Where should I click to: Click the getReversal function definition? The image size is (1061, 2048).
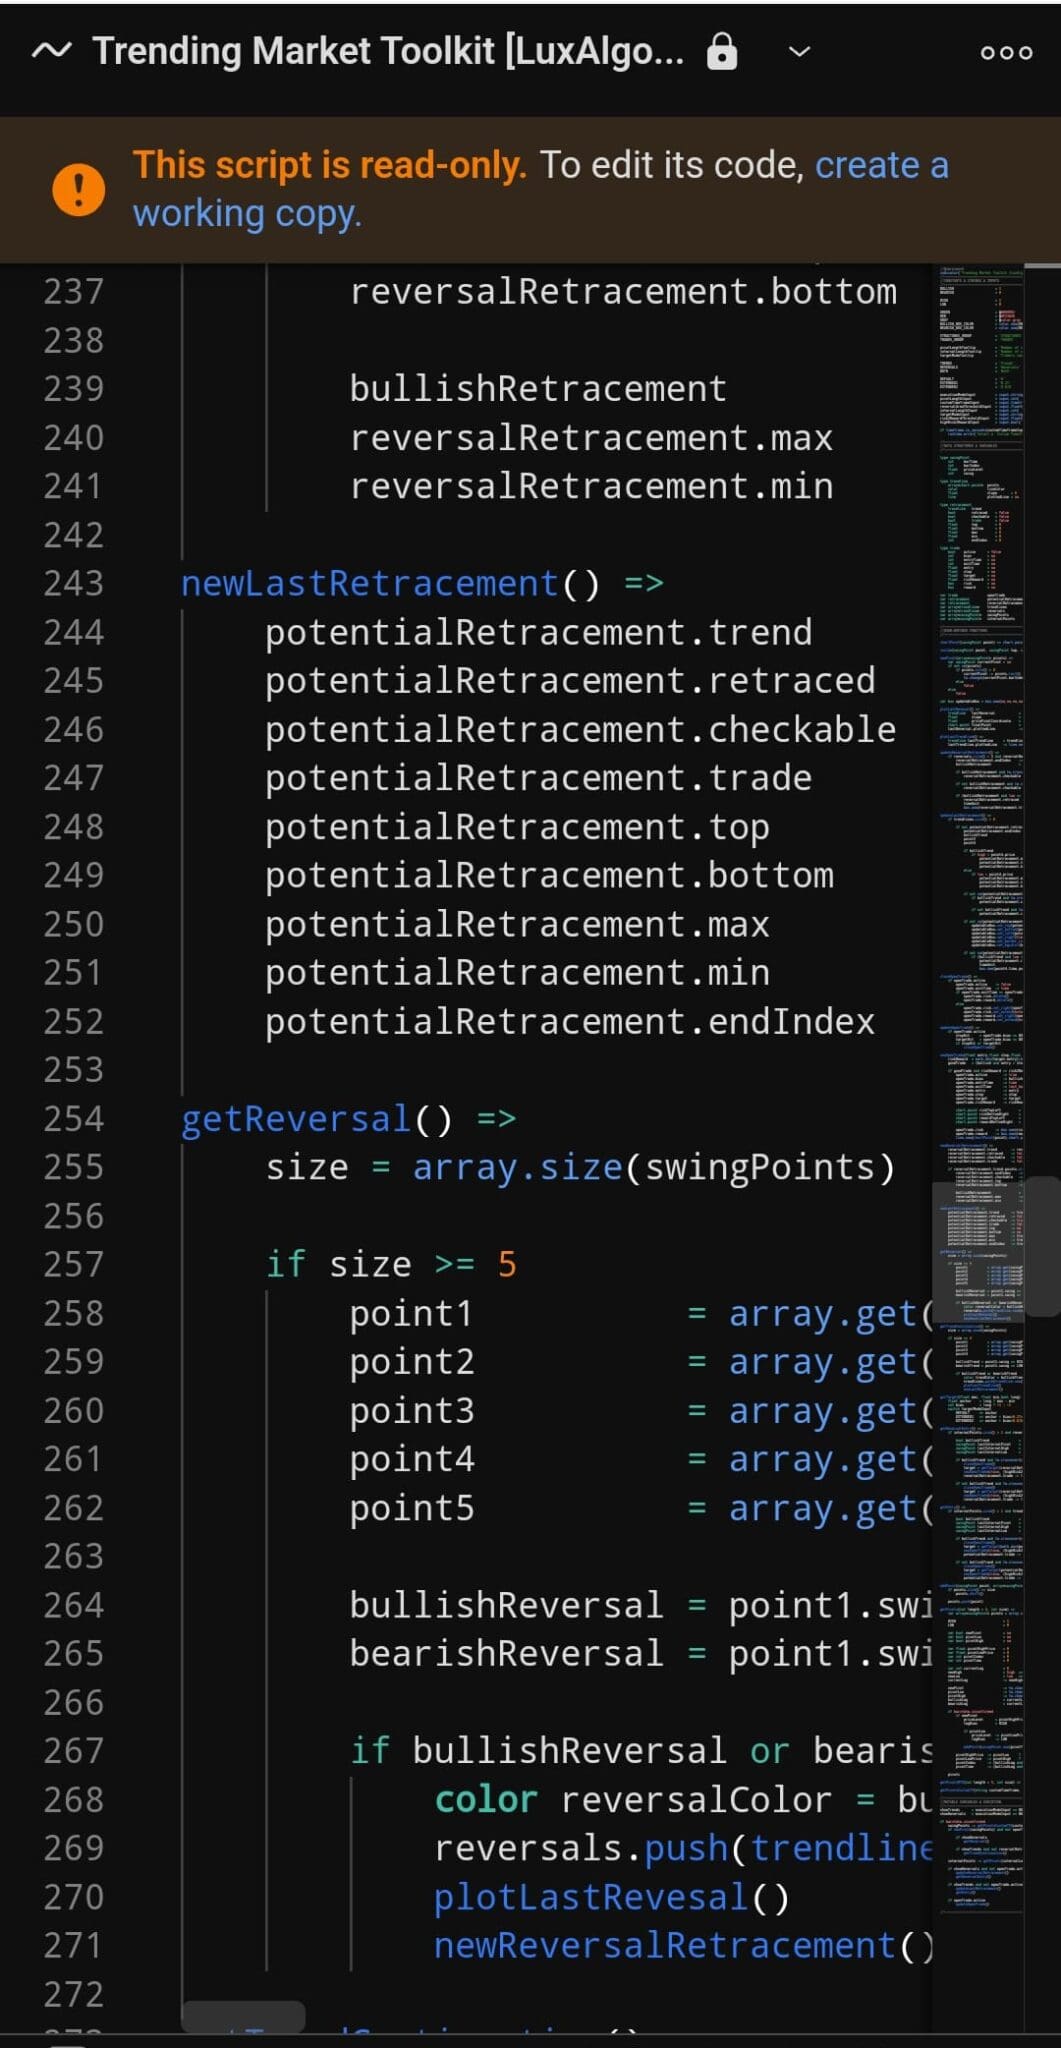point(296,1118)
